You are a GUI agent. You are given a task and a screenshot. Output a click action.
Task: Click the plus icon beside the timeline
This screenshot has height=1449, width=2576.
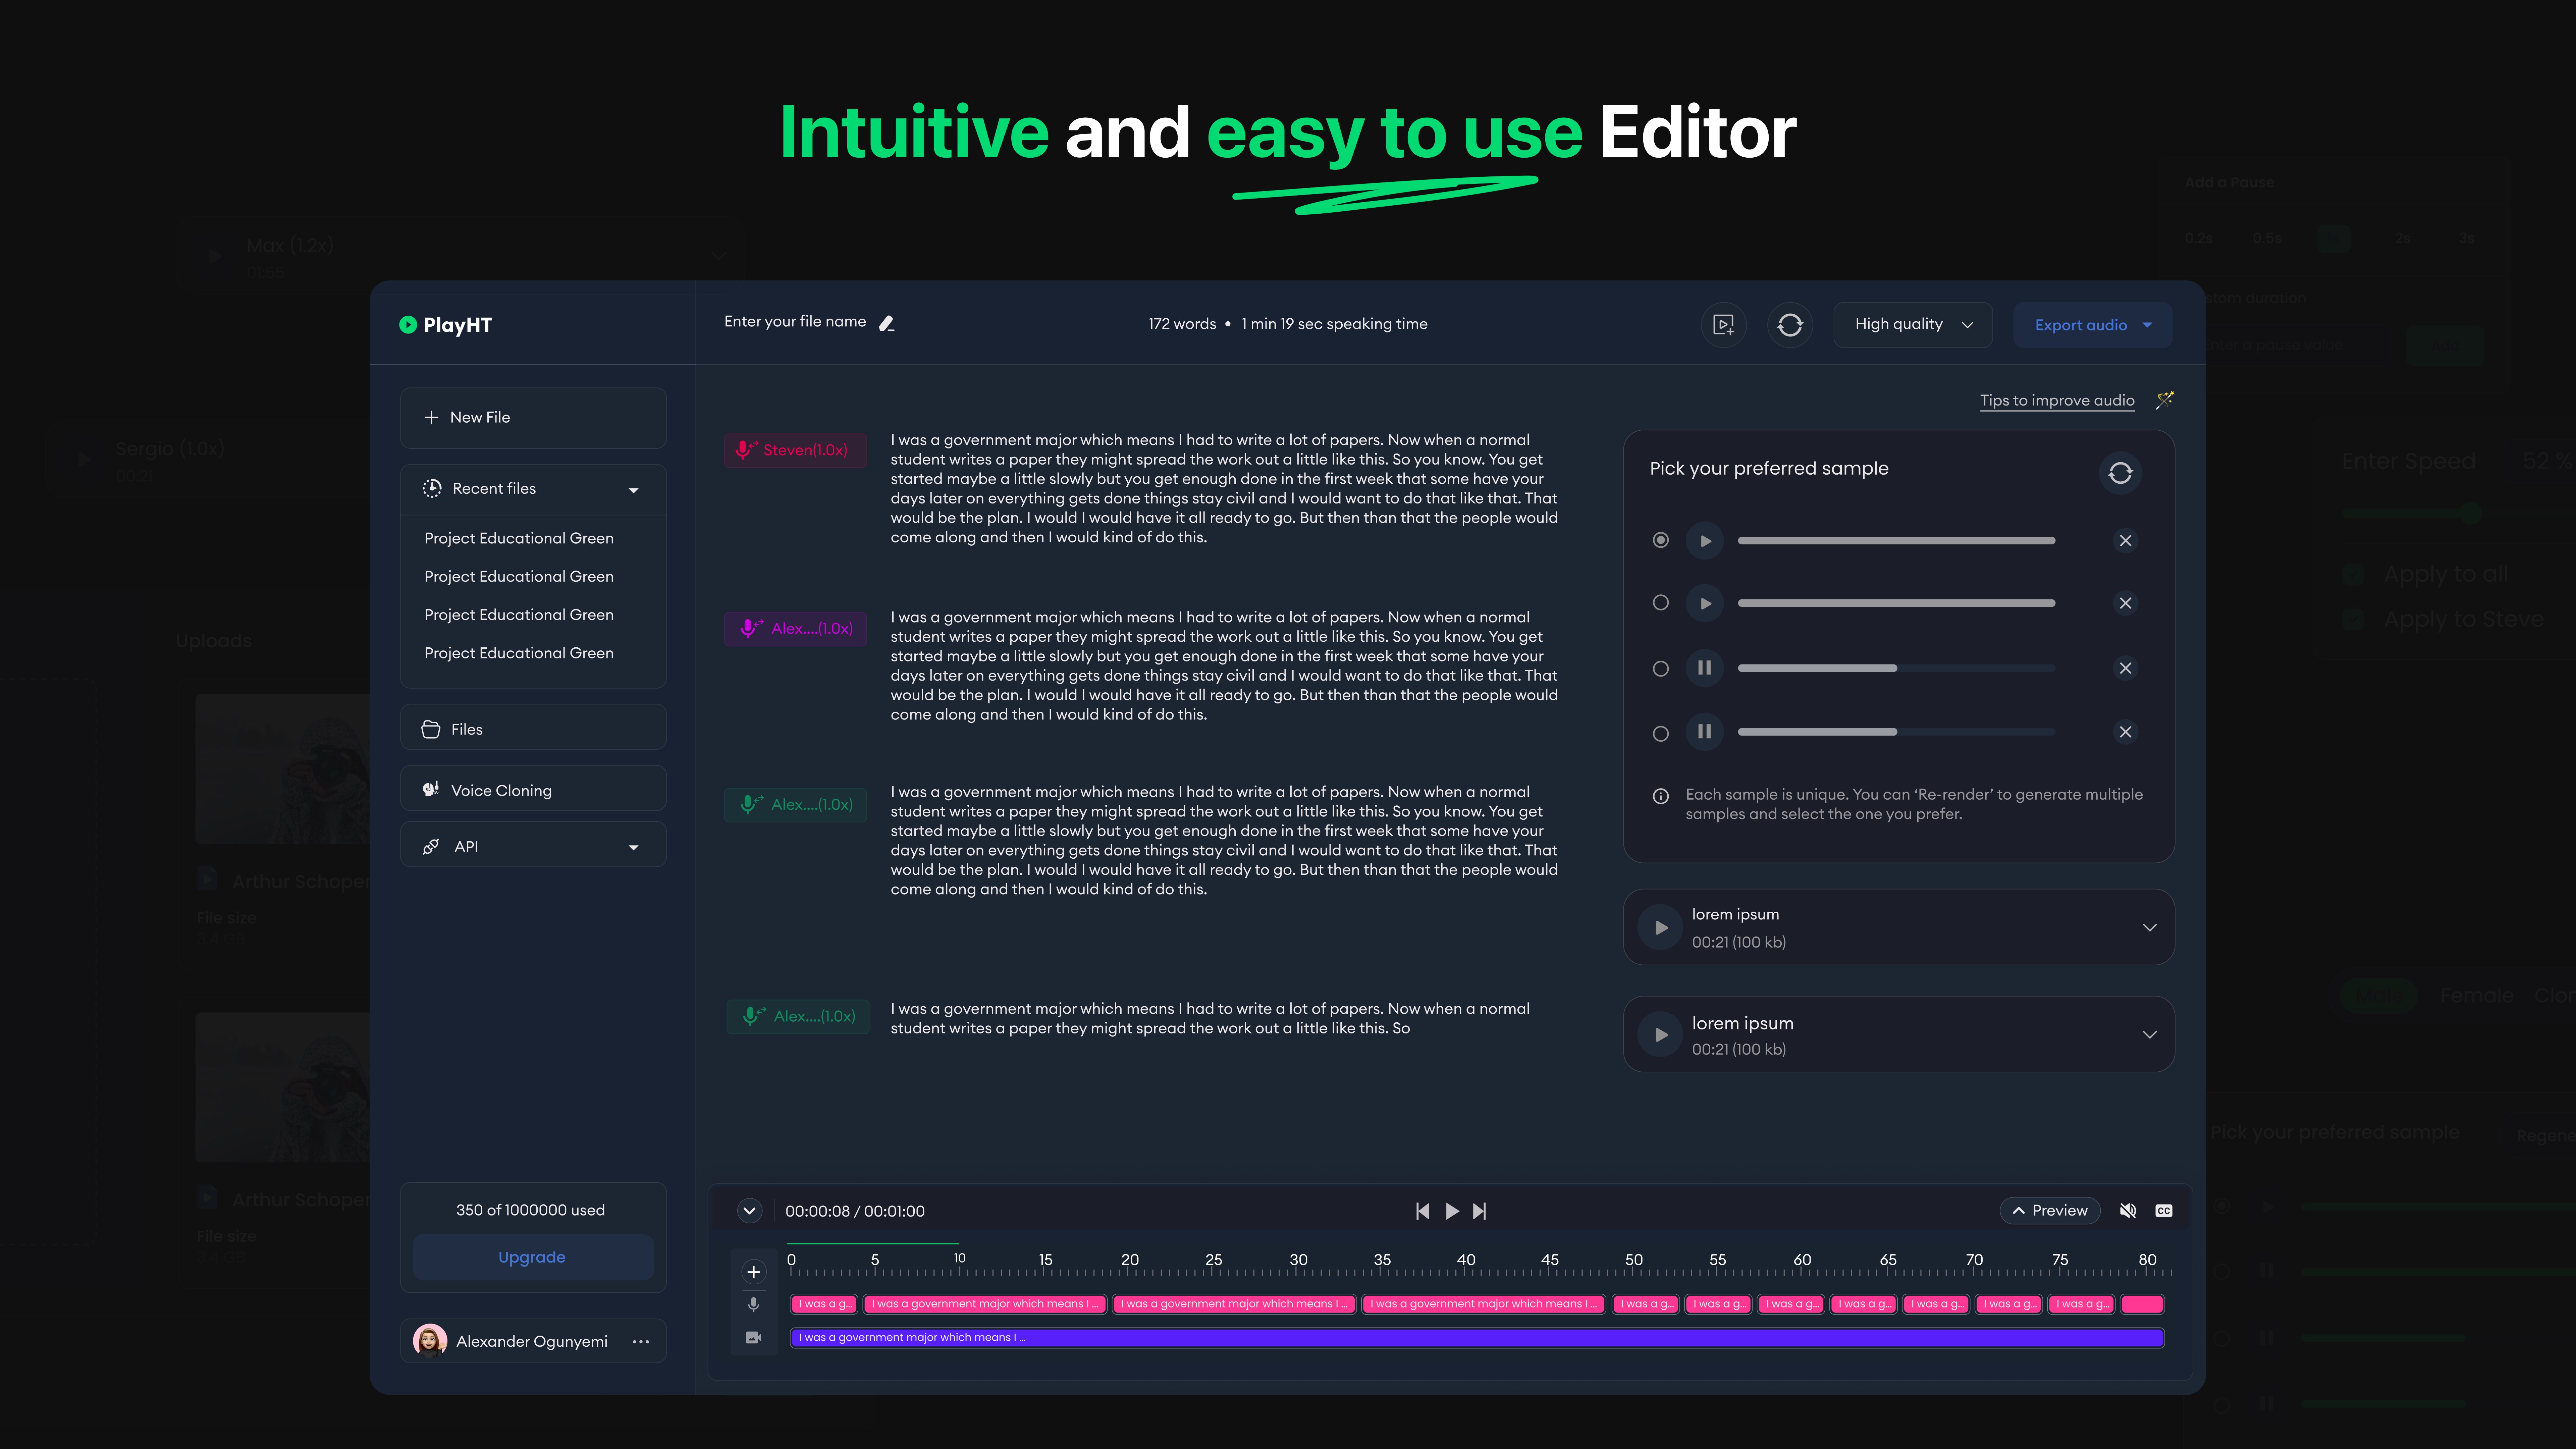754,1272
